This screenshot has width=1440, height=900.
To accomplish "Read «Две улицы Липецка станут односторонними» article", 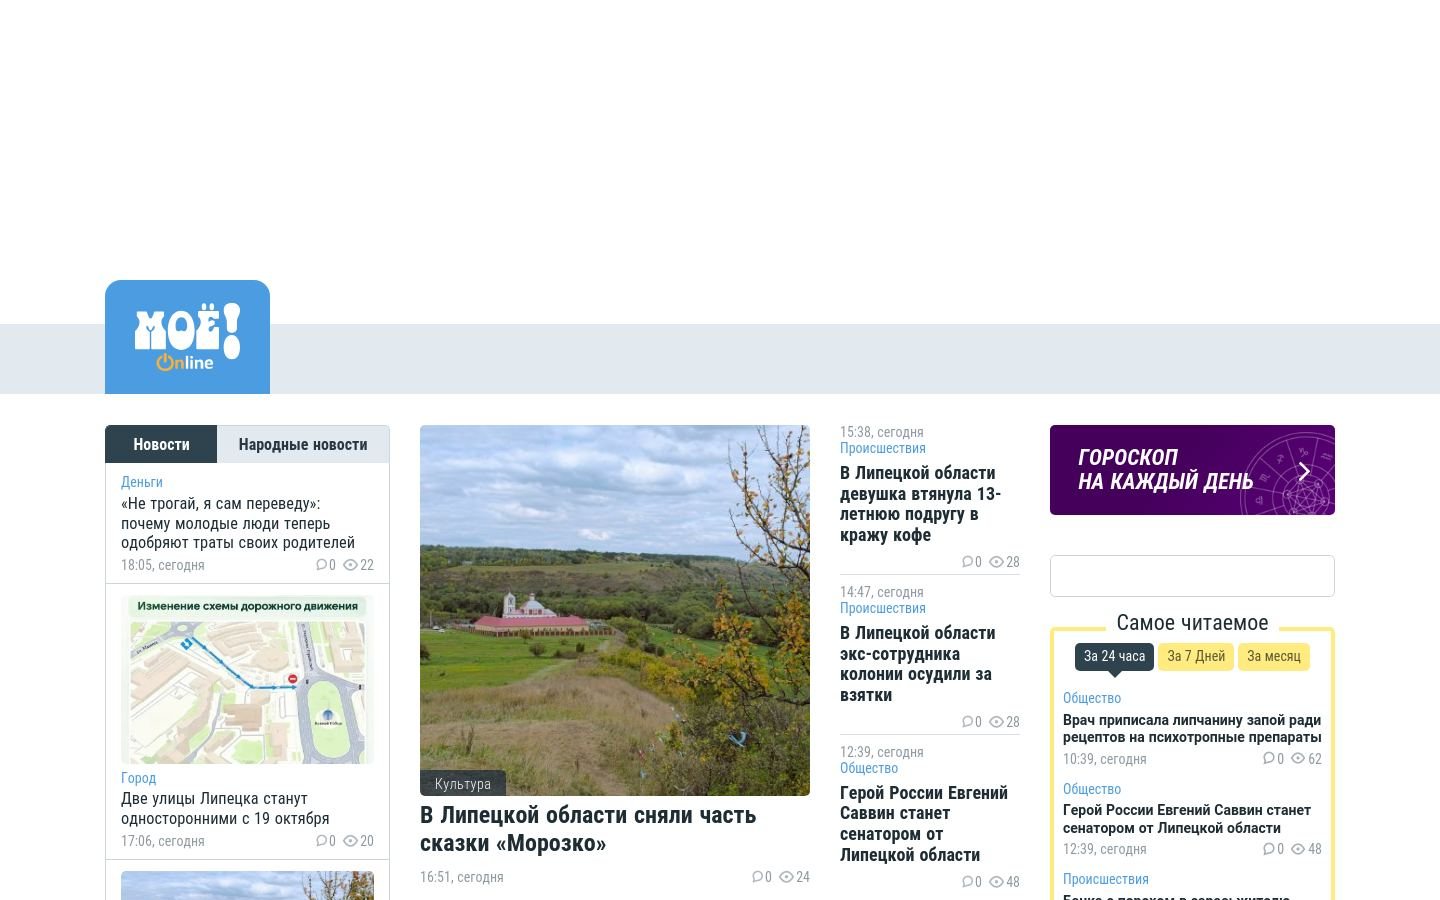I will pos(225,808).
